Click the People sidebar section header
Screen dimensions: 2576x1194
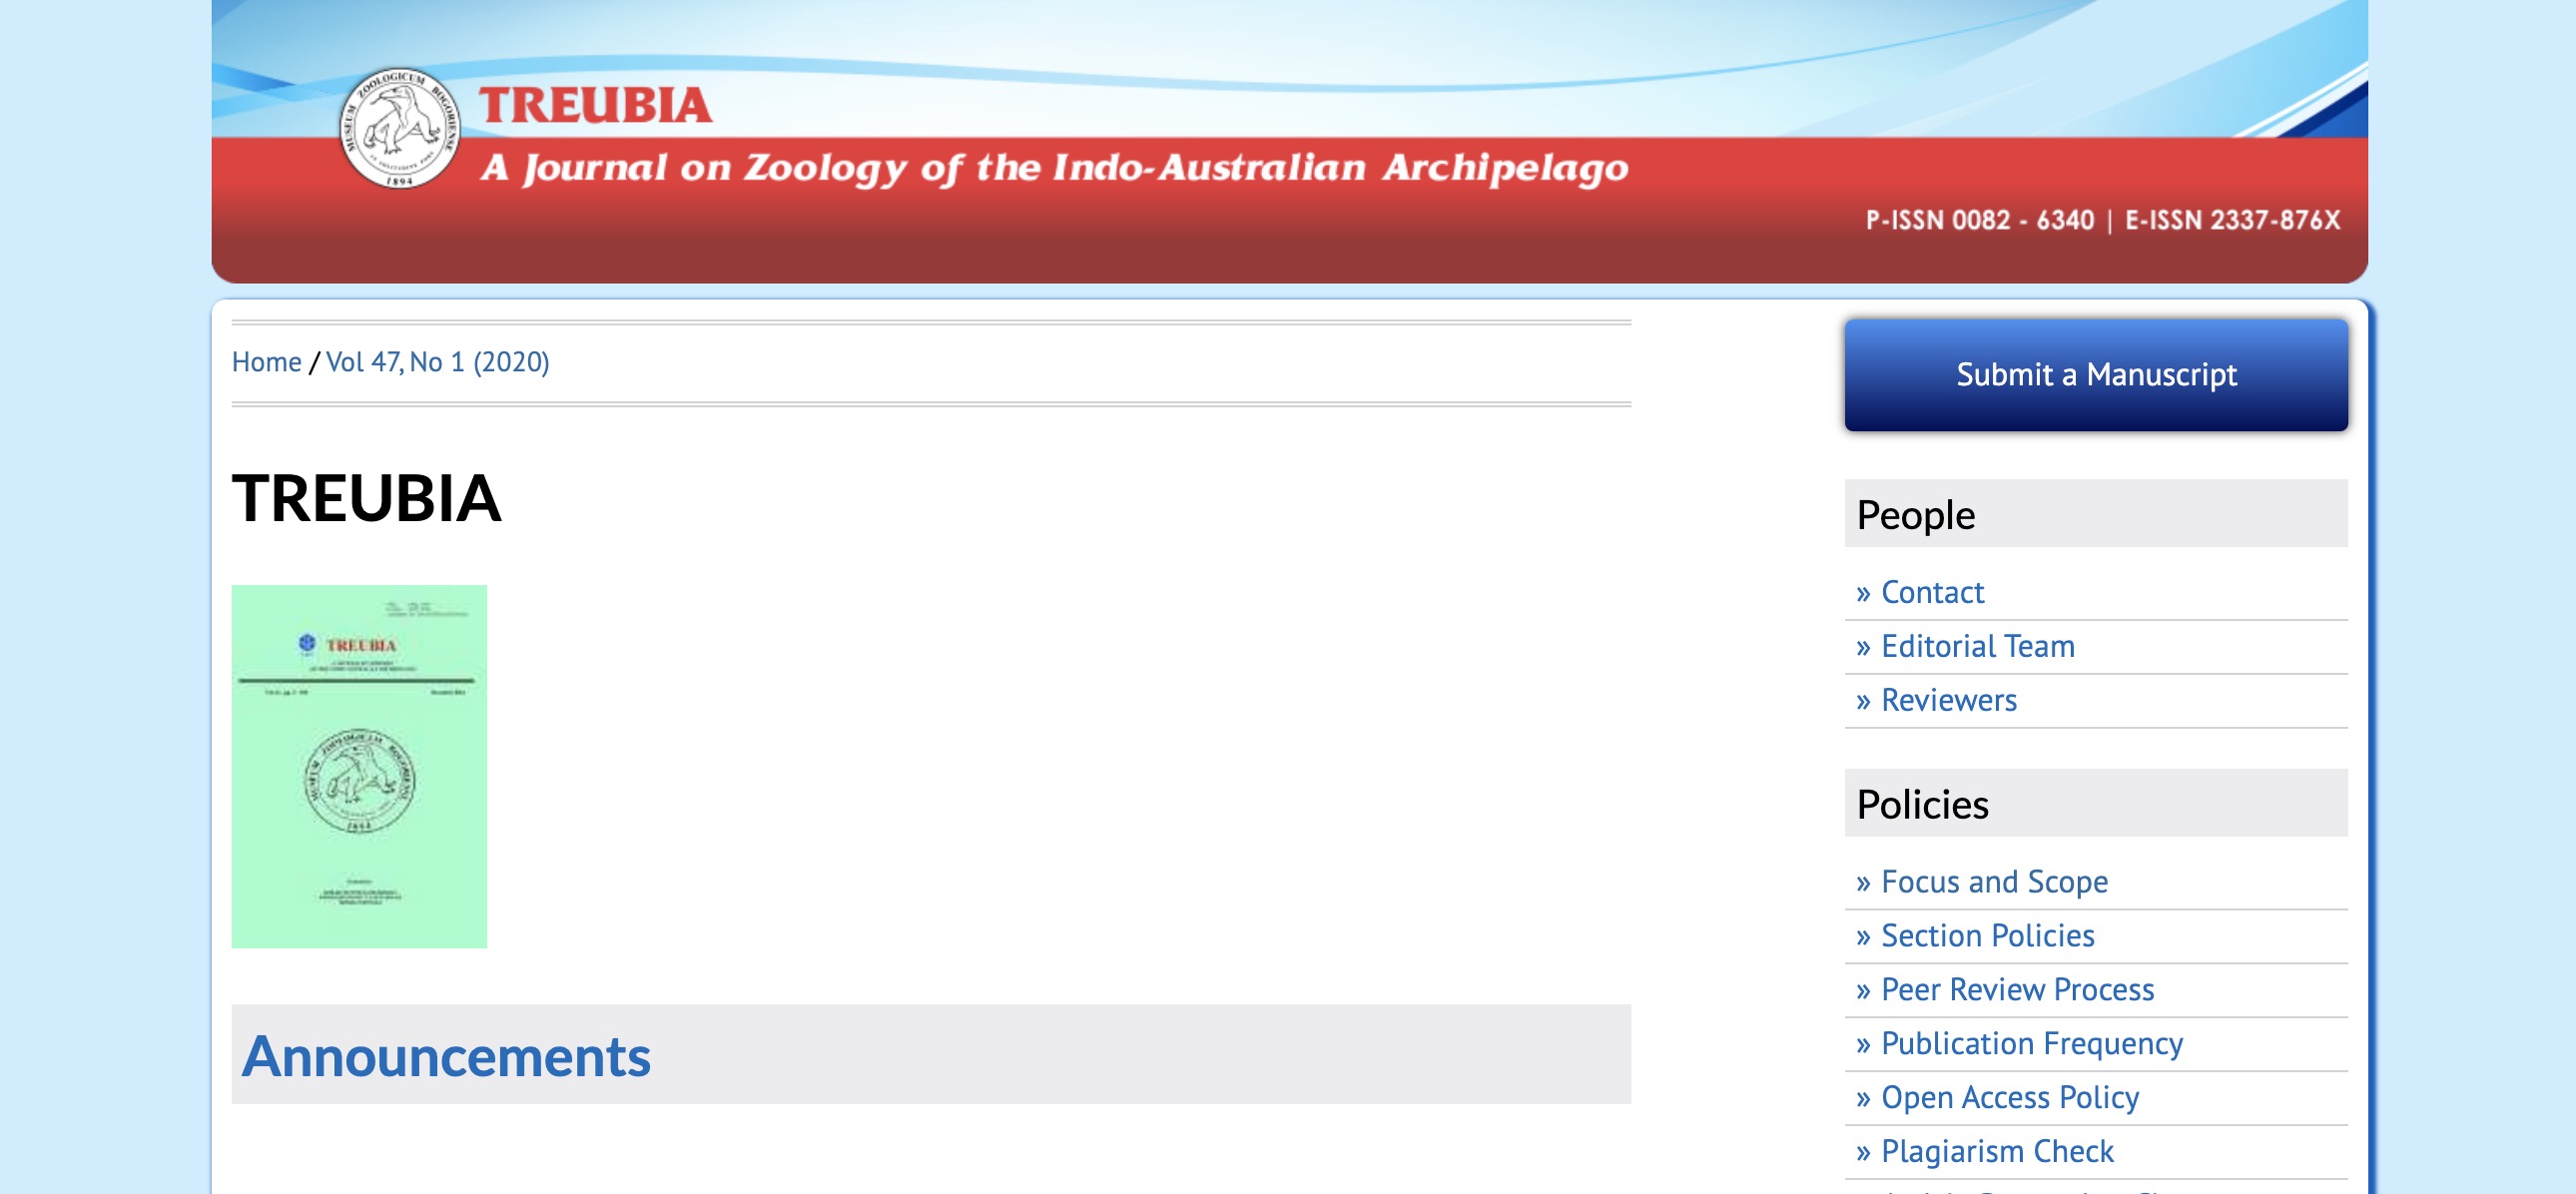pos(1915,515)
